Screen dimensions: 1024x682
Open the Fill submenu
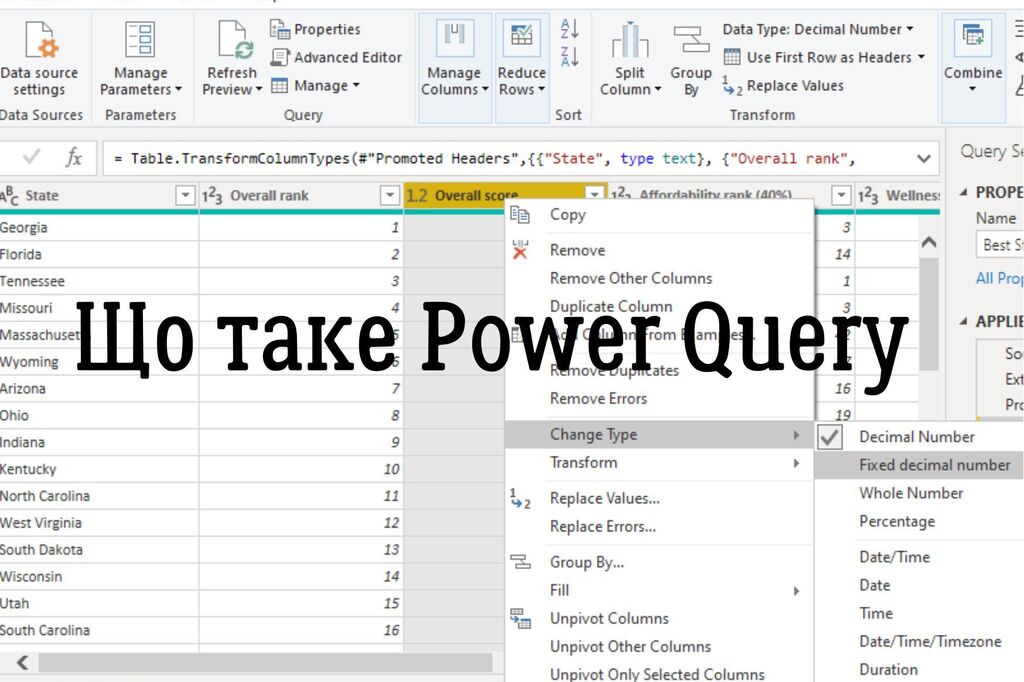660,591
